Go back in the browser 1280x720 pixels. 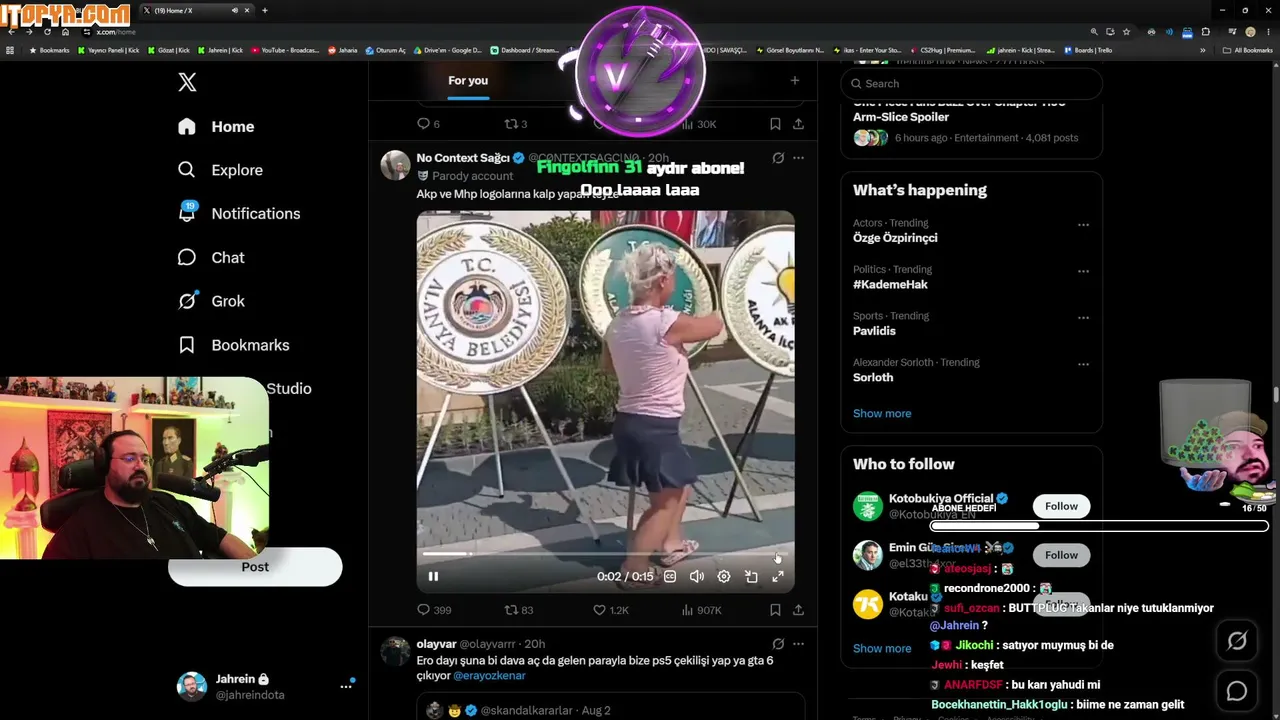(x=11, y=32)
